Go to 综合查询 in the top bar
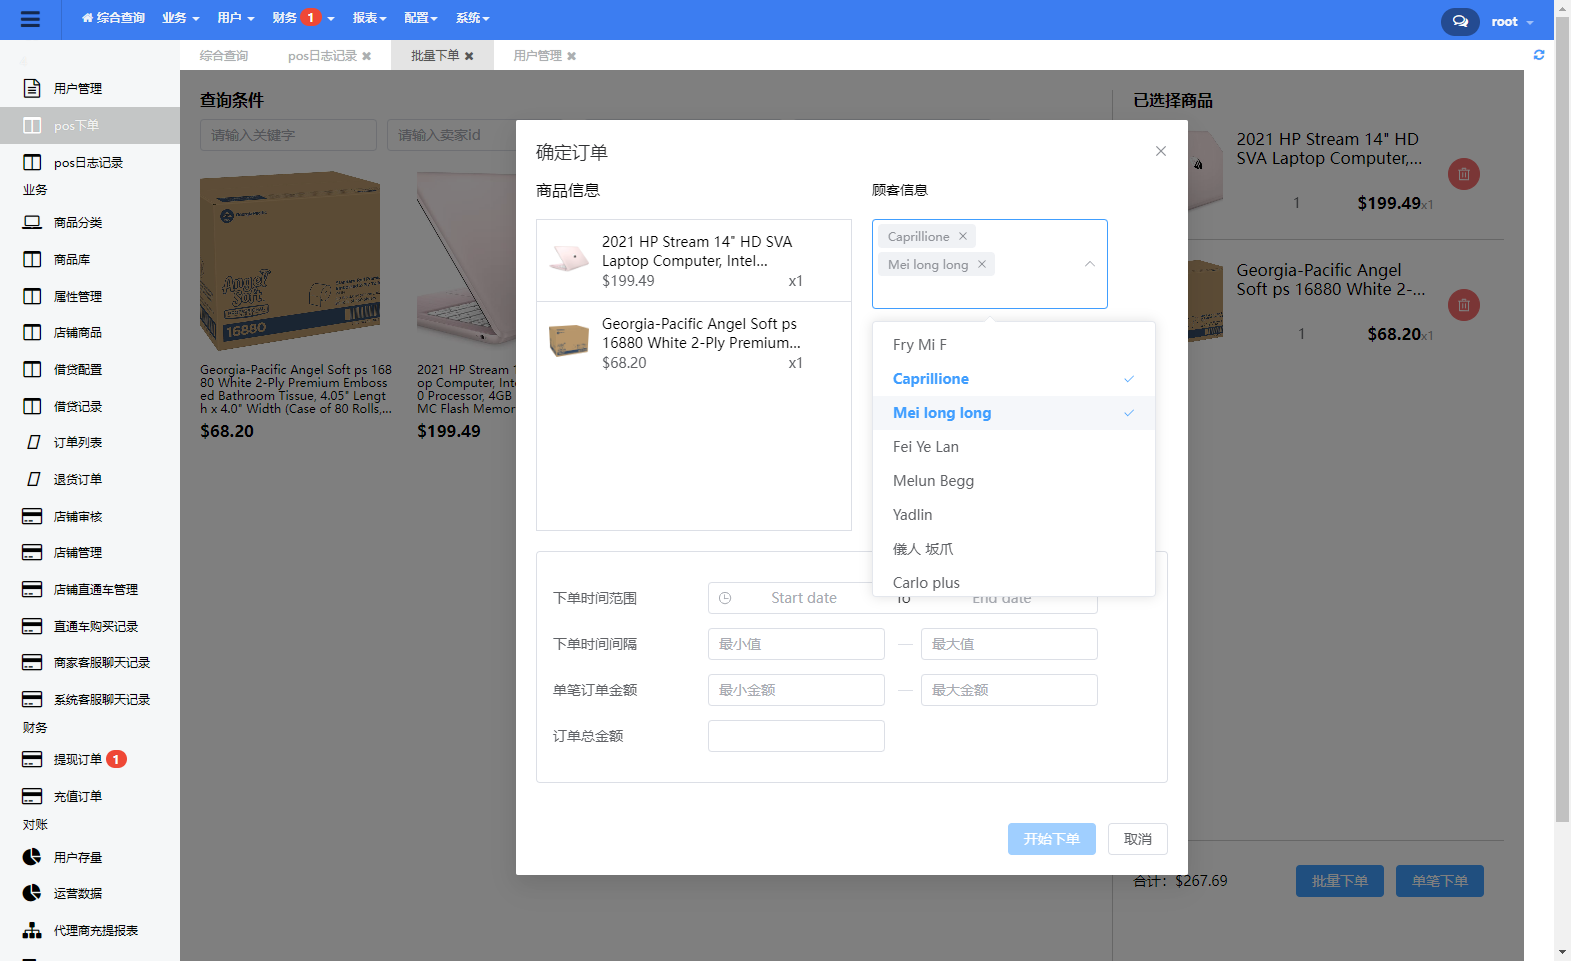This screenshot has width=1571, height=961. [x=113, y=18]
